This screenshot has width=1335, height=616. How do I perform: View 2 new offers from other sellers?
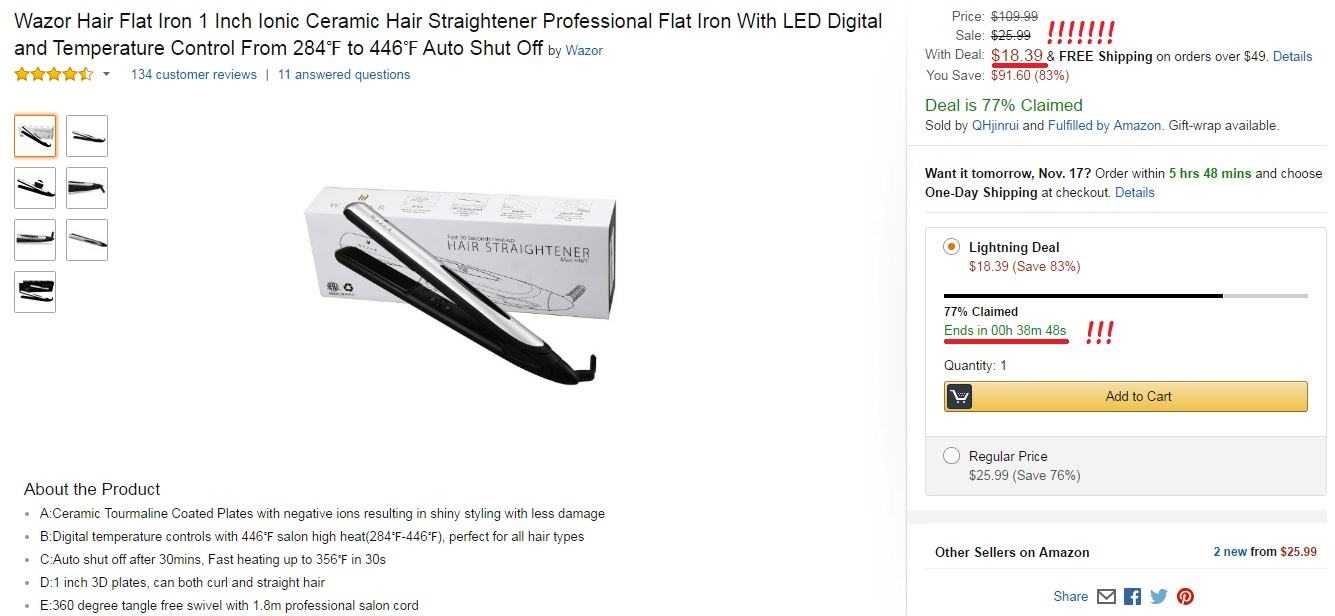click(1231, 552)
